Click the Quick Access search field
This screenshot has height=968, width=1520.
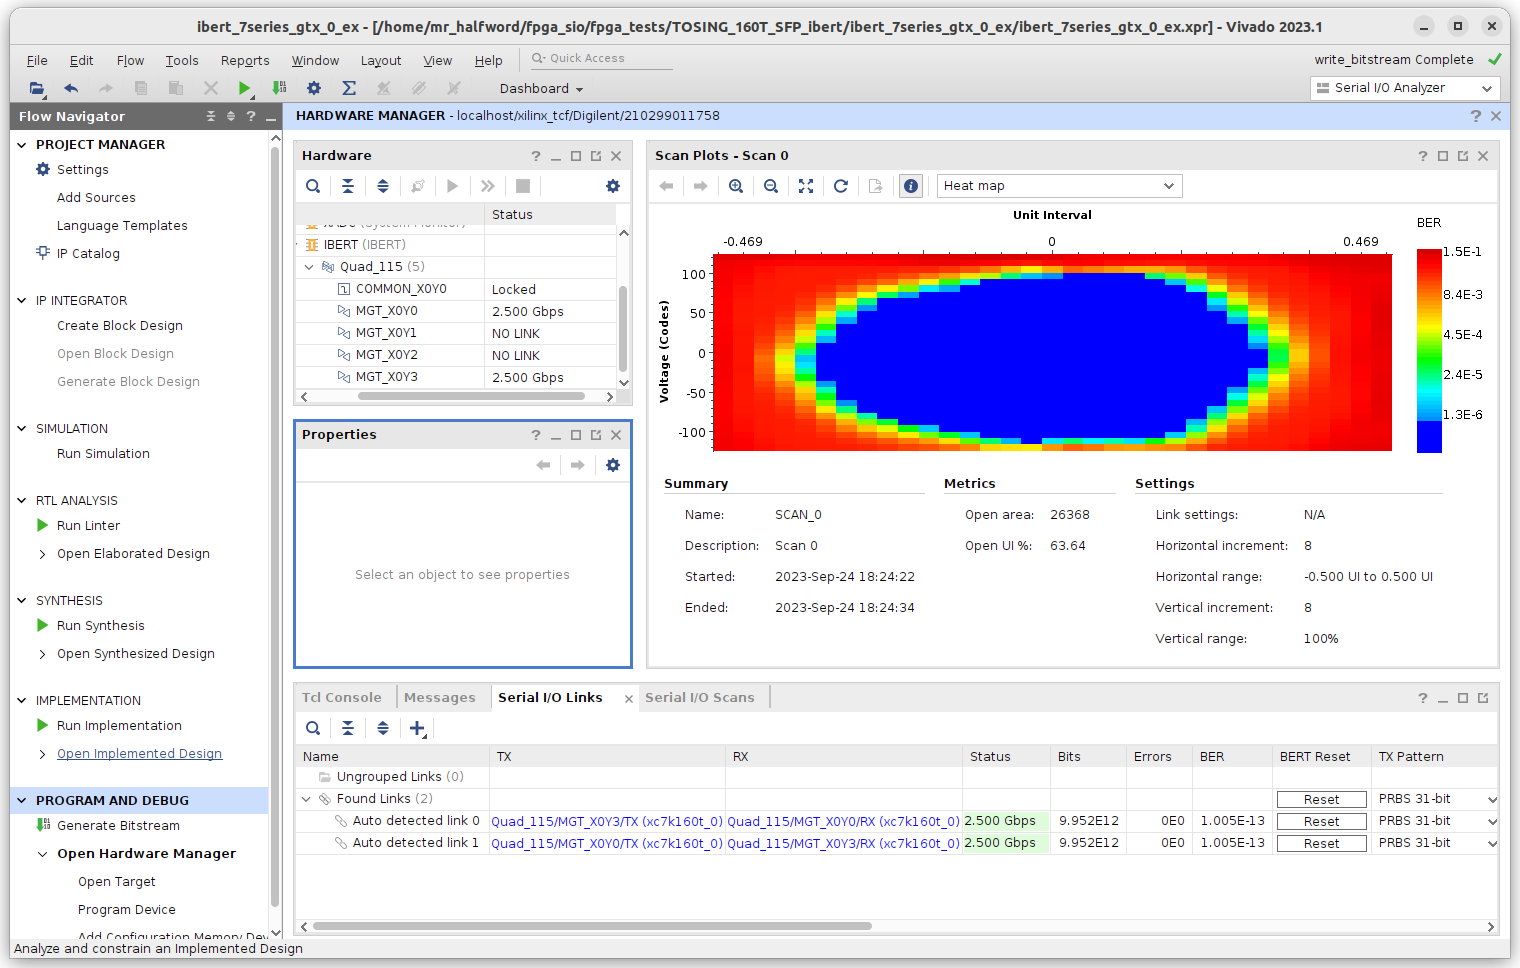coord(601,59)
